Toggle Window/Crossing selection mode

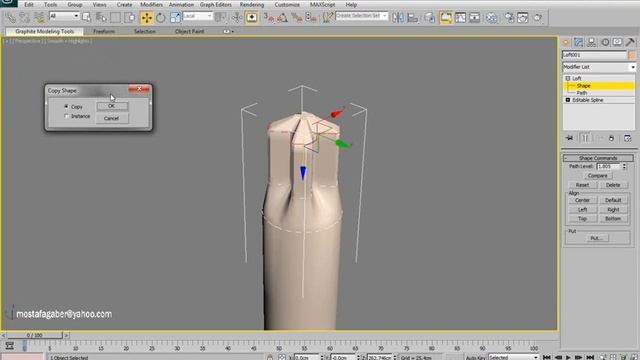coord(130,18)
